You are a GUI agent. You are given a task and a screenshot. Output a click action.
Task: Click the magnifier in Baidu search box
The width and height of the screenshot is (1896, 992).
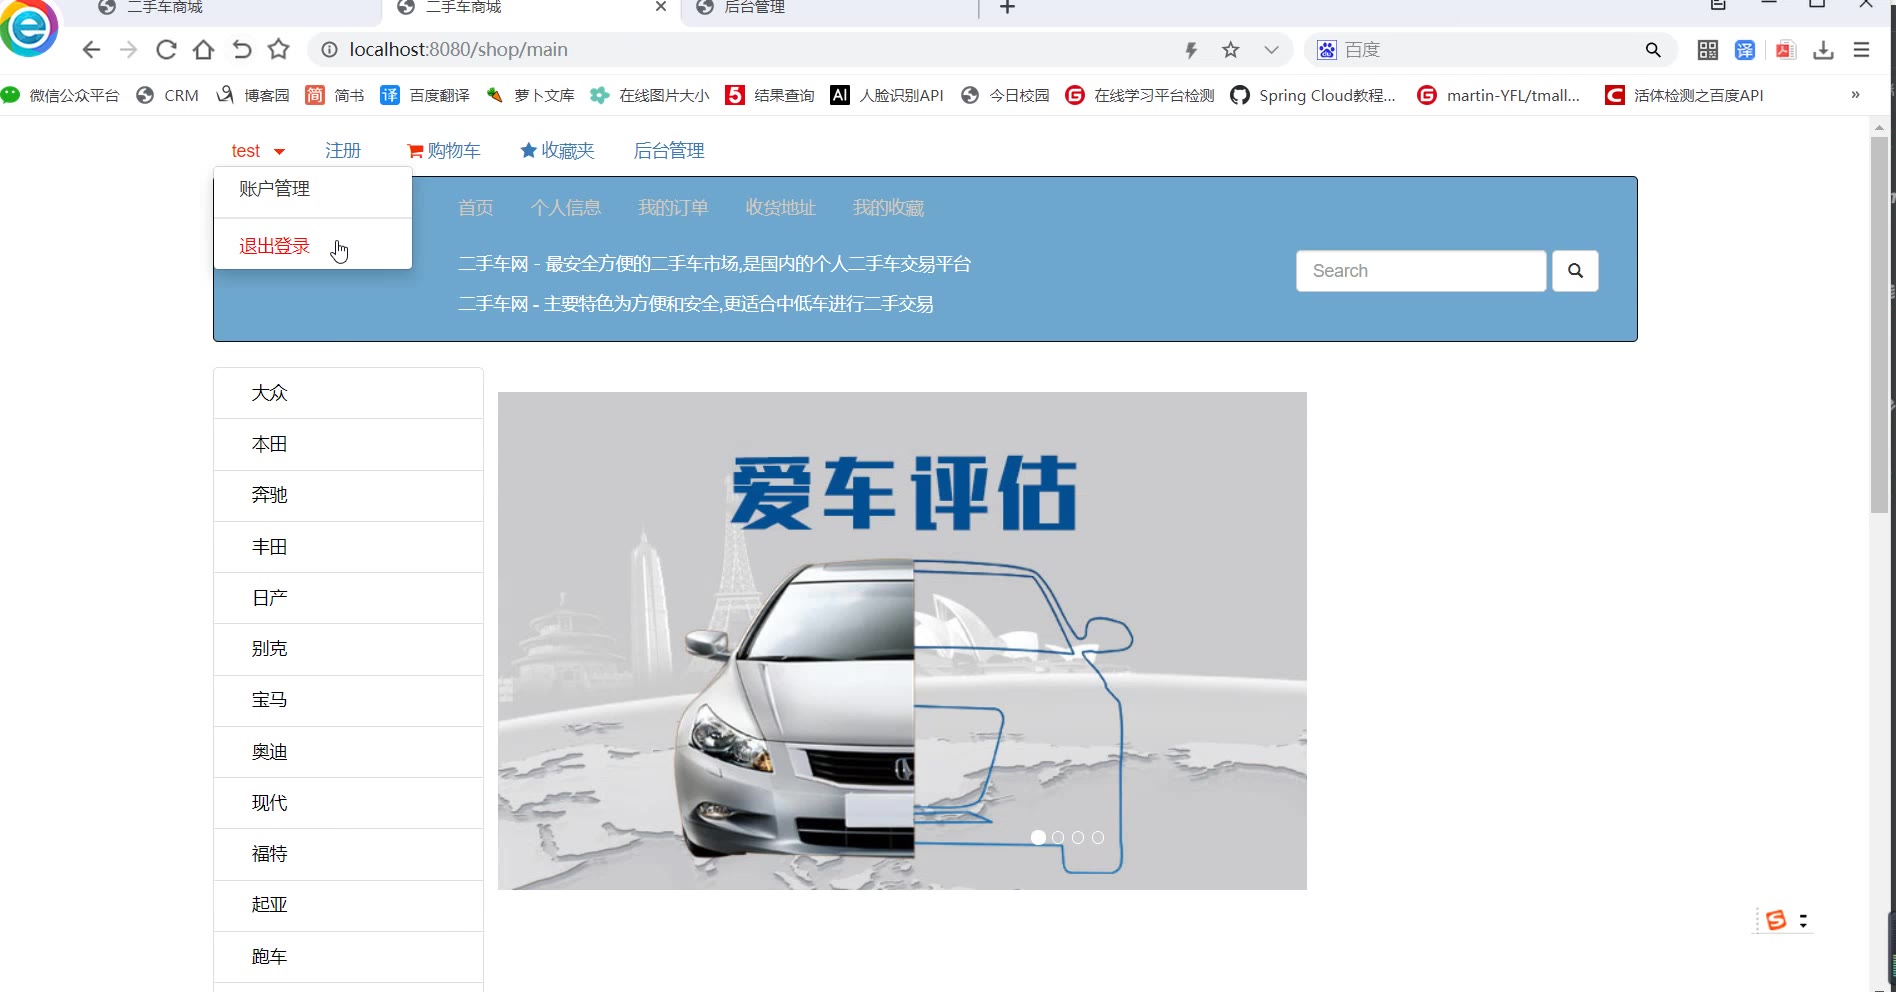click(1653, 50)
